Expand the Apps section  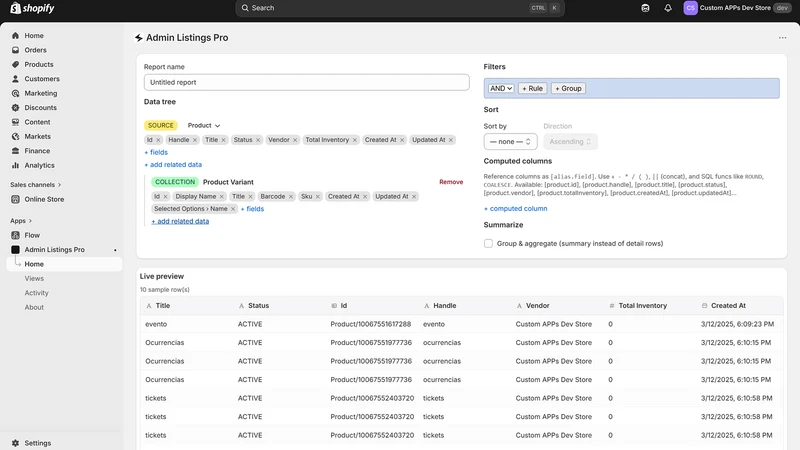21,221
